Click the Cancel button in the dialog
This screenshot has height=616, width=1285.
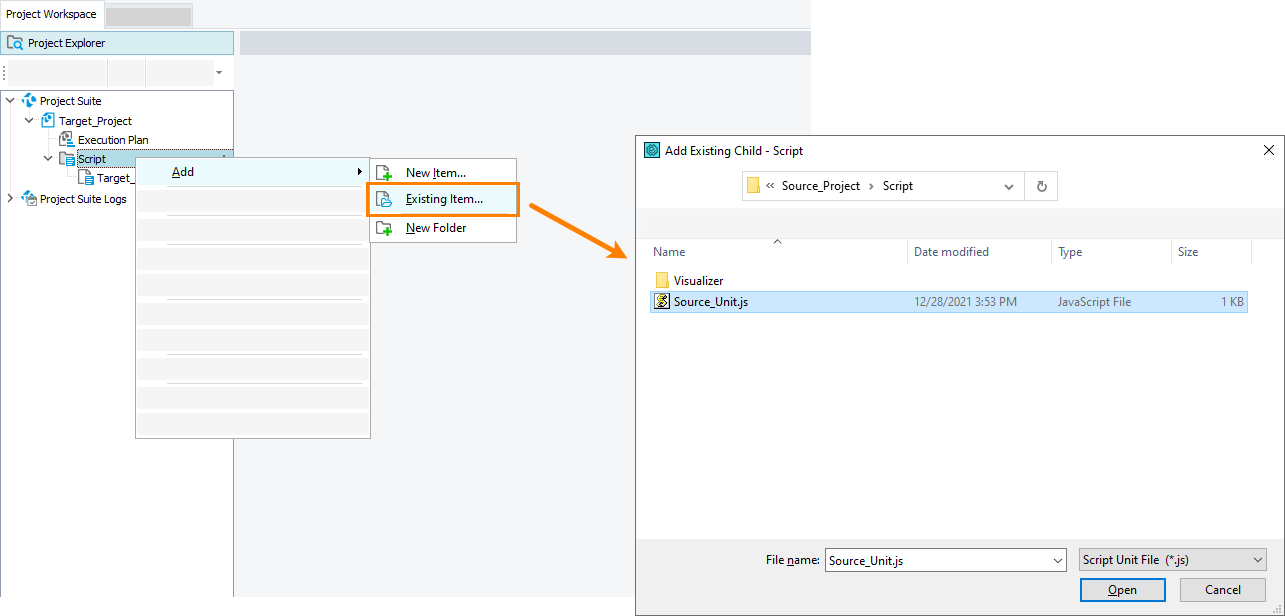1222,589
